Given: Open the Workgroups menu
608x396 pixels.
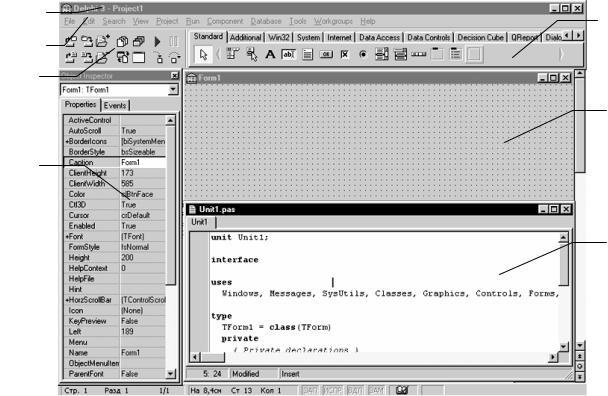Looking at the screenshot, I should [333, 21].
